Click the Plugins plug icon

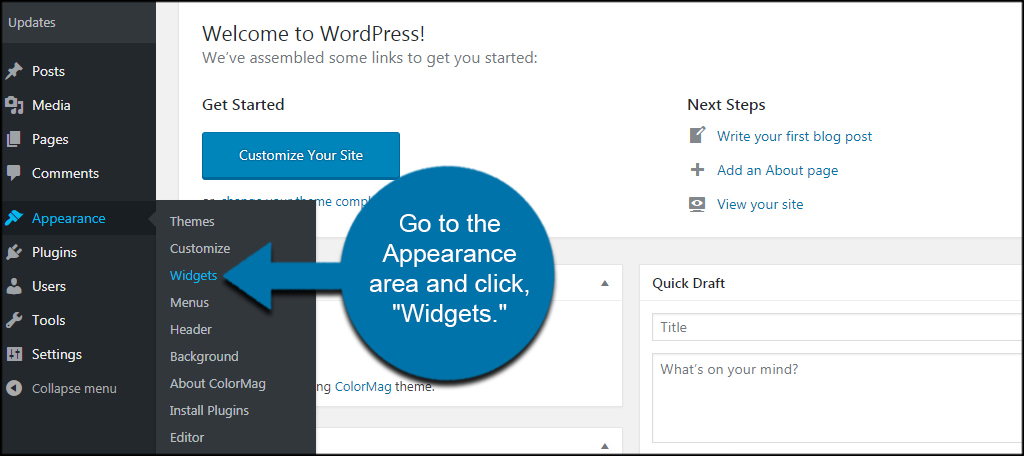click(14, 252)
